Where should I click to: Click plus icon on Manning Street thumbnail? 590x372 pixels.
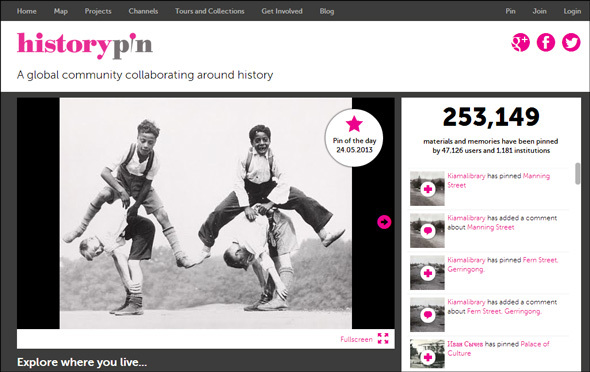pos(428,189)
